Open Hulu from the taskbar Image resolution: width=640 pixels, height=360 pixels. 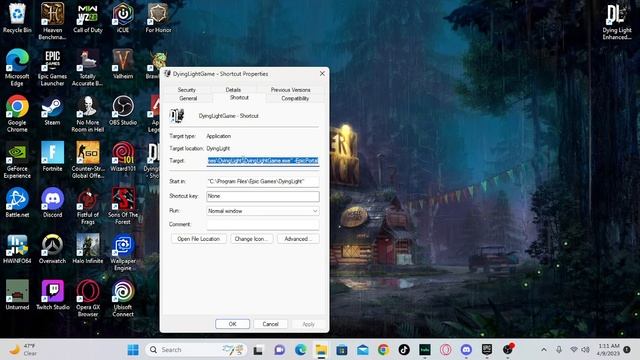pos(425,350)
